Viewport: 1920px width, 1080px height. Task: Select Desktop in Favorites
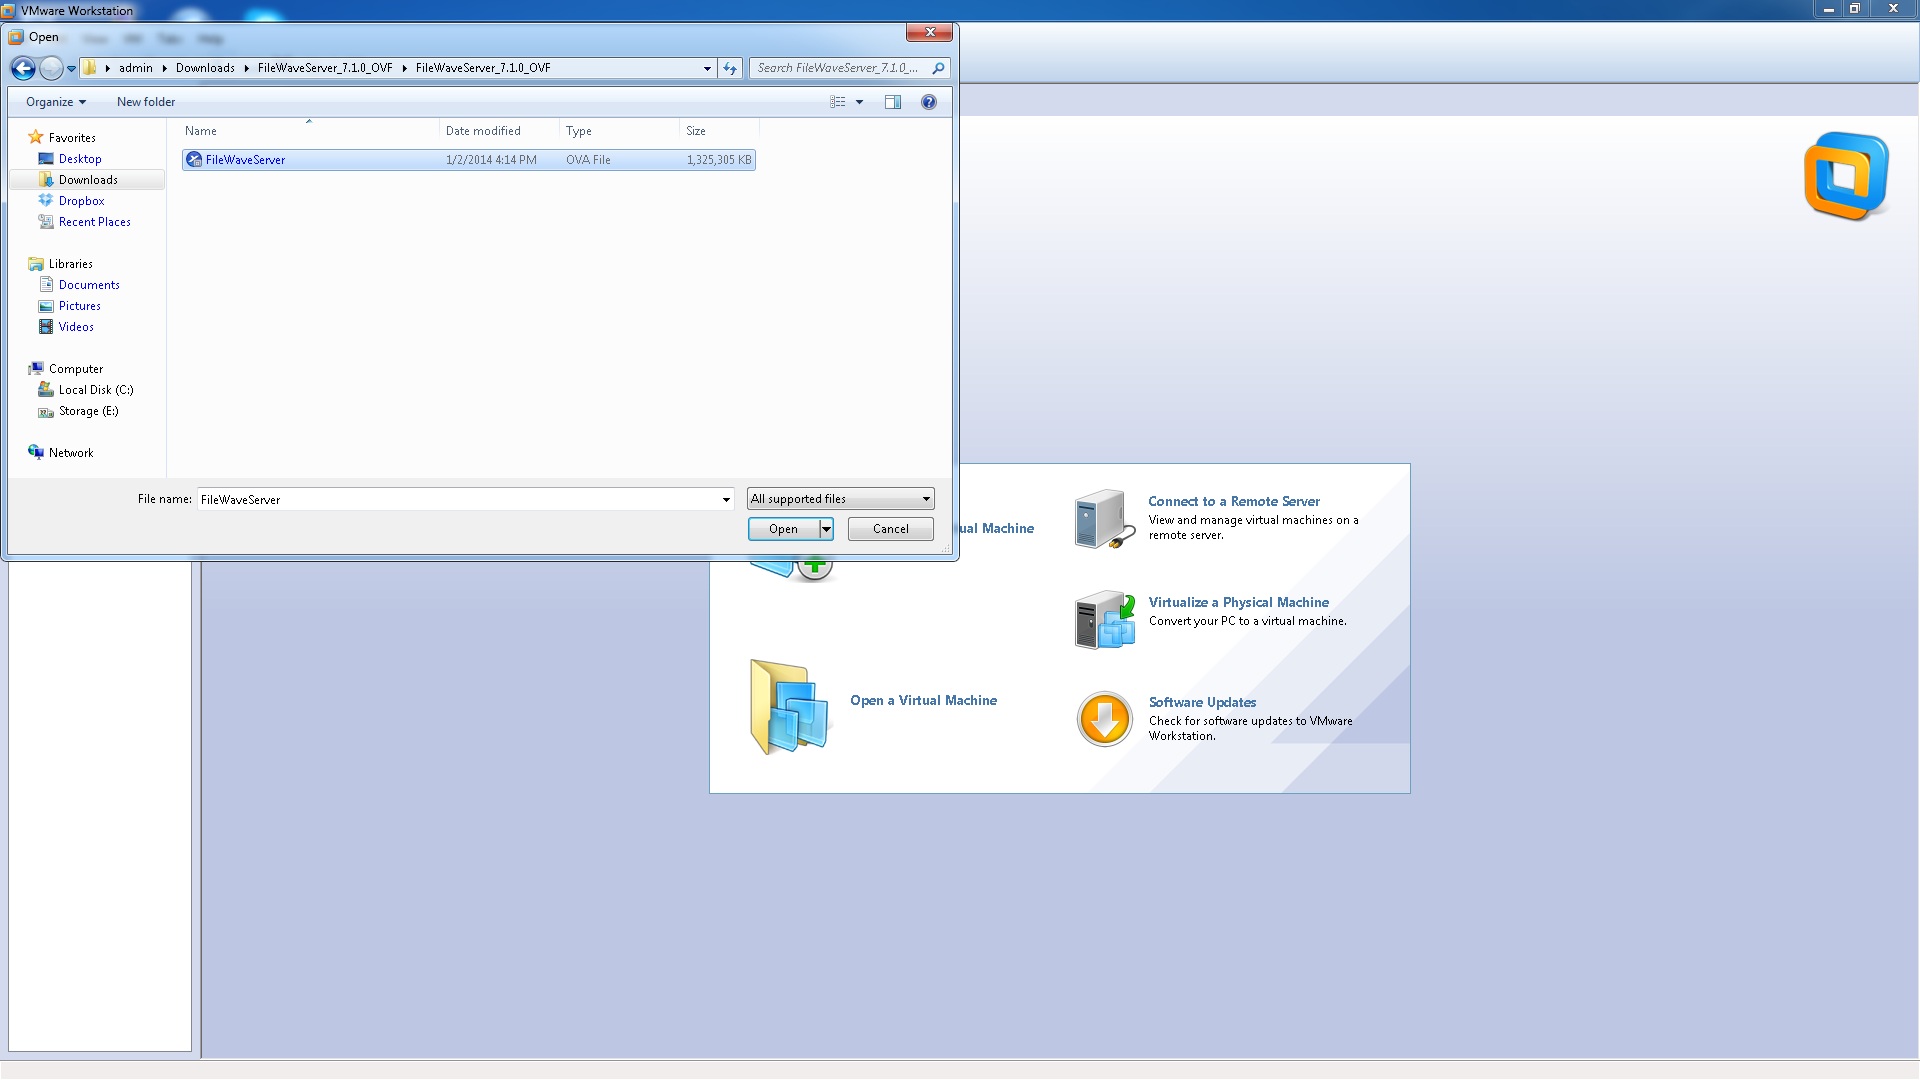pos(80,159)
